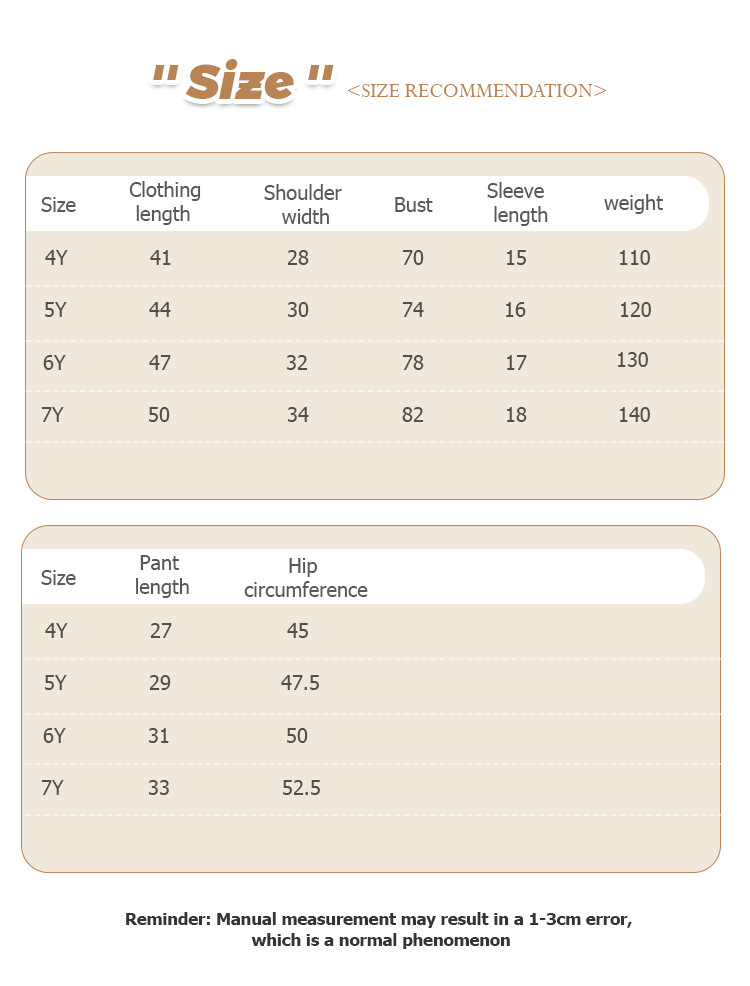Screen dimensions: 750x986
Task: Select the Shoulder width column header
Action: click(302, 204)
